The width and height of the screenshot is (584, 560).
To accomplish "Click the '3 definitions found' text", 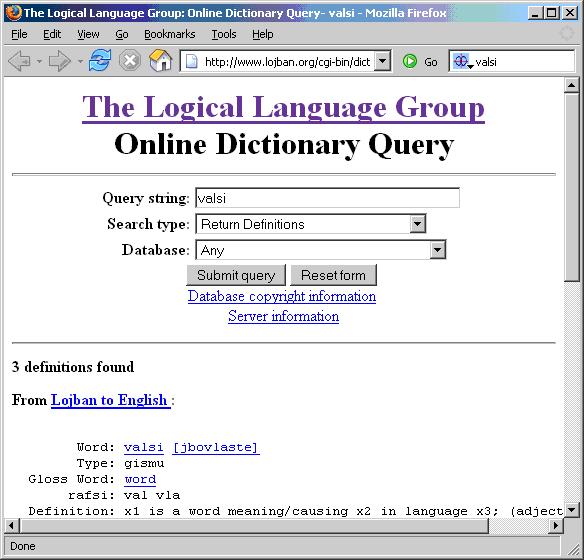I will 73,367.
